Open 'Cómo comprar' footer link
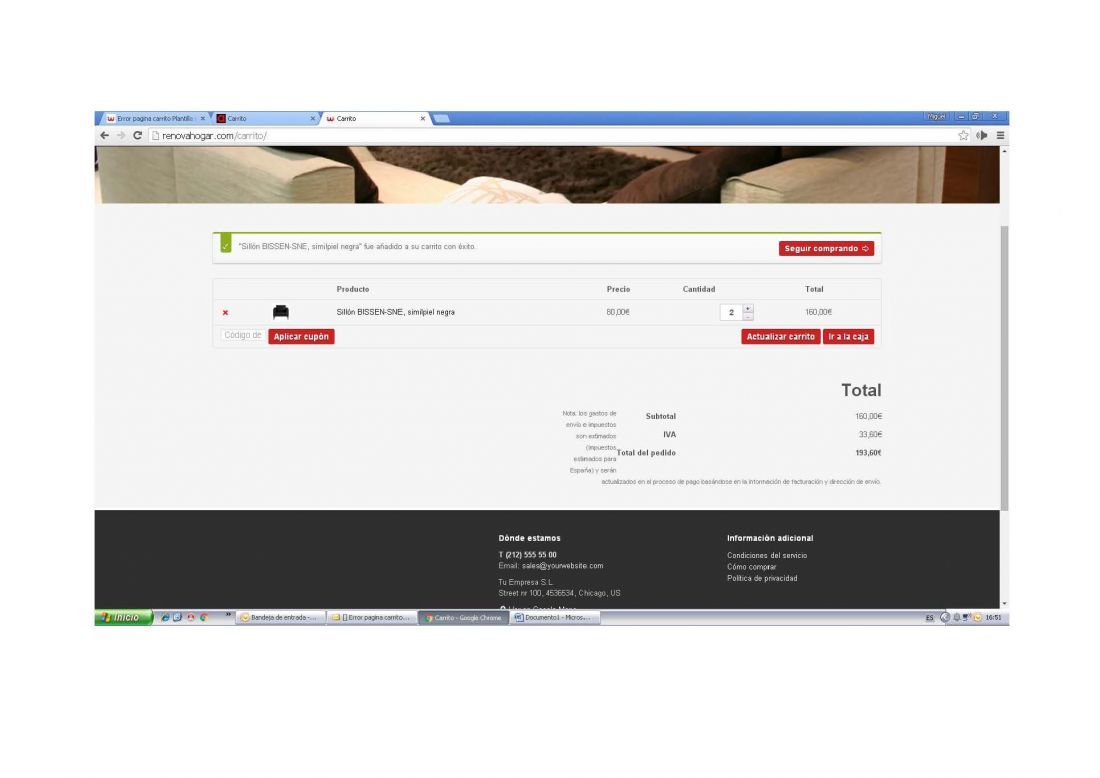The image size is (1100, 778). pyautogui.click(x=751, y=567)
